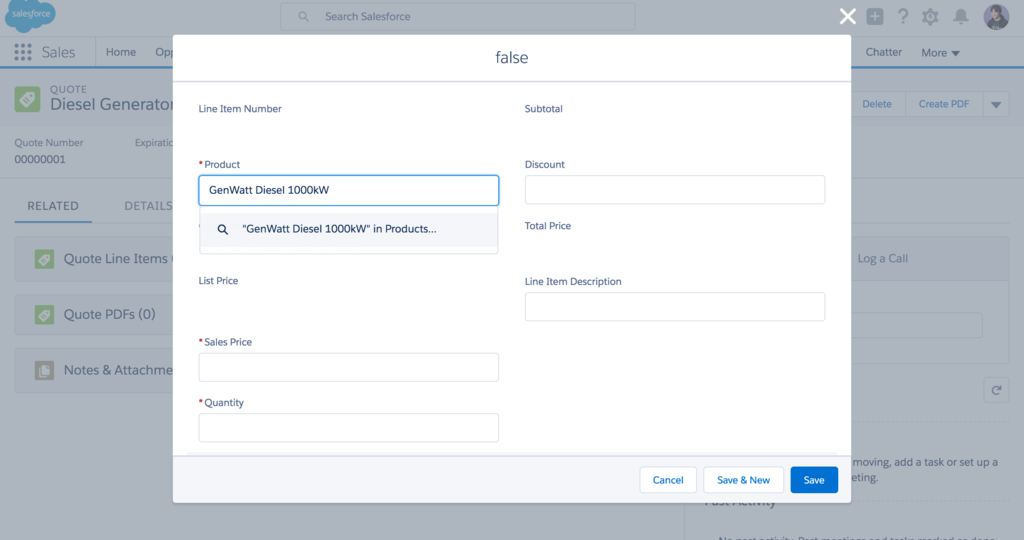Open the Home tab

pos(121,52)
